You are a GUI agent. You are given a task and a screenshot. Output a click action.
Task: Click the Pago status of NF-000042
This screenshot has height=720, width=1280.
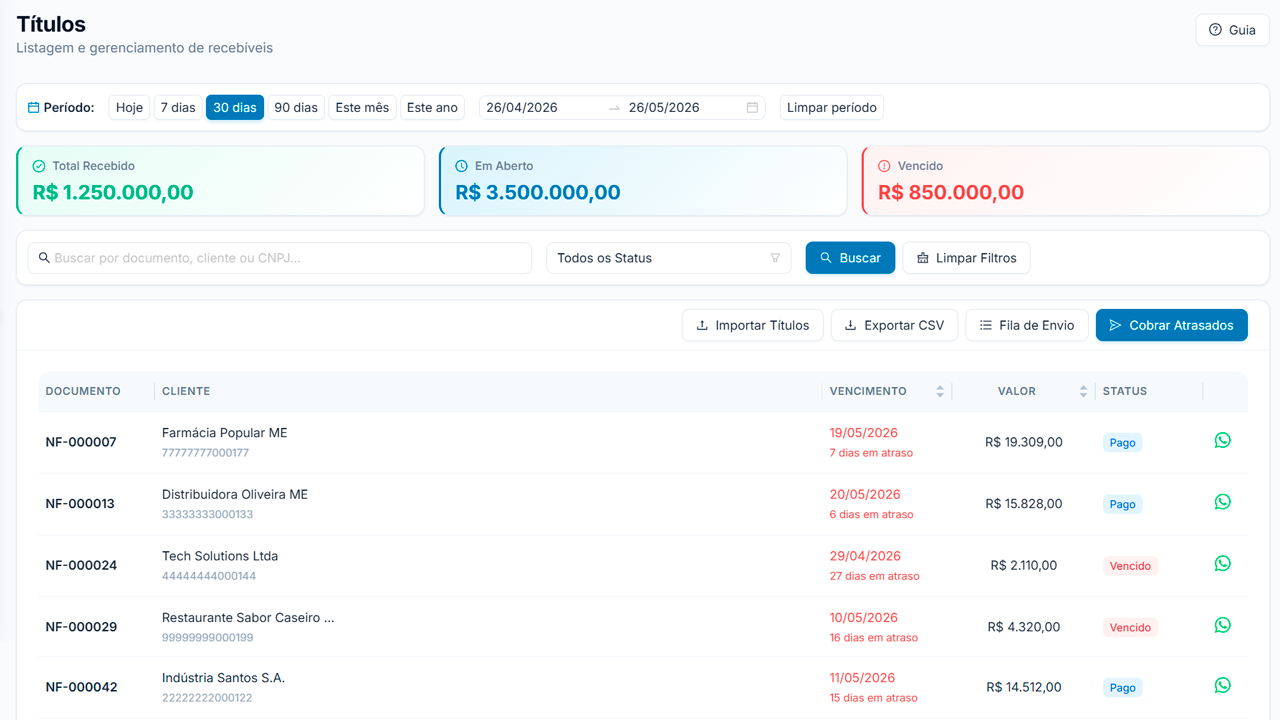1122,688
